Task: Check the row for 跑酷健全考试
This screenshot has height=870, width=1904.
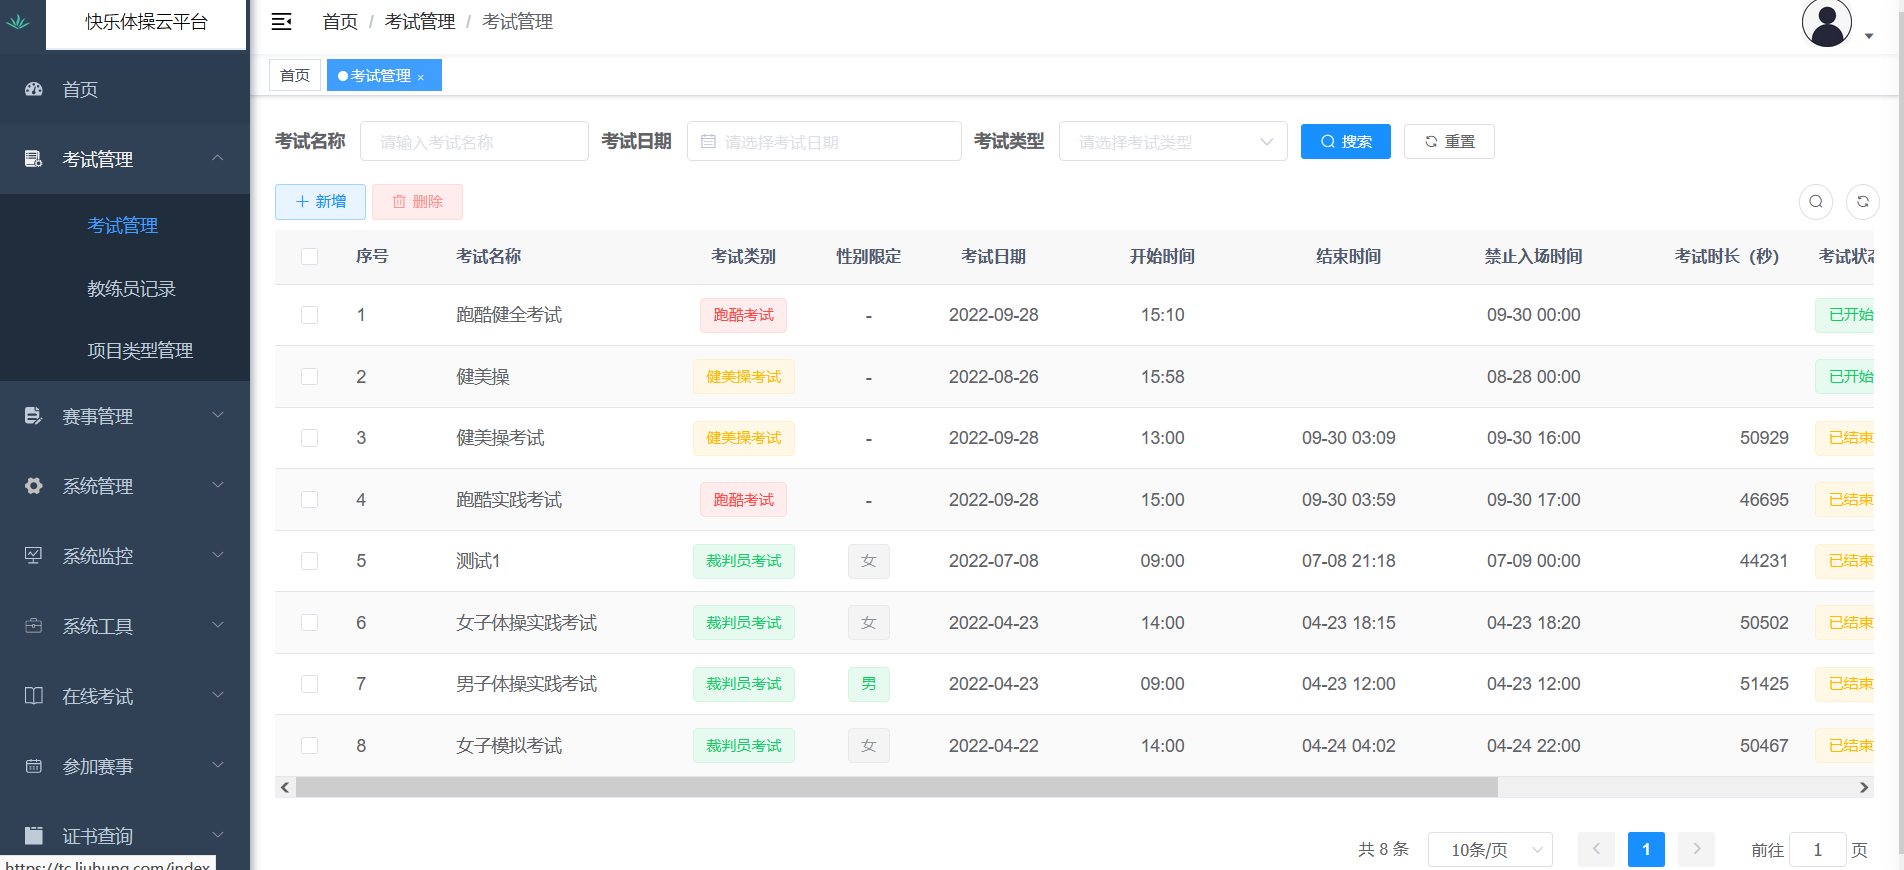Action: pos(310,315)
